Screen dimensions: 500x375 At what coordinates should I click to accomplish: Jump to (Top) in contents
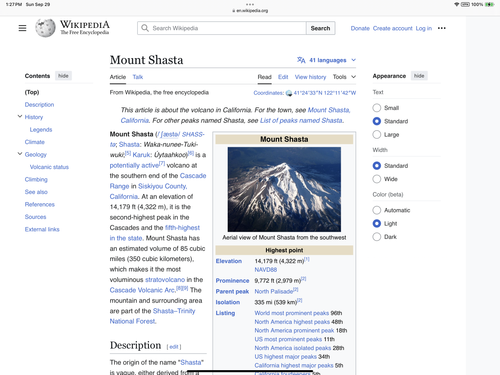tap(32, 92)
